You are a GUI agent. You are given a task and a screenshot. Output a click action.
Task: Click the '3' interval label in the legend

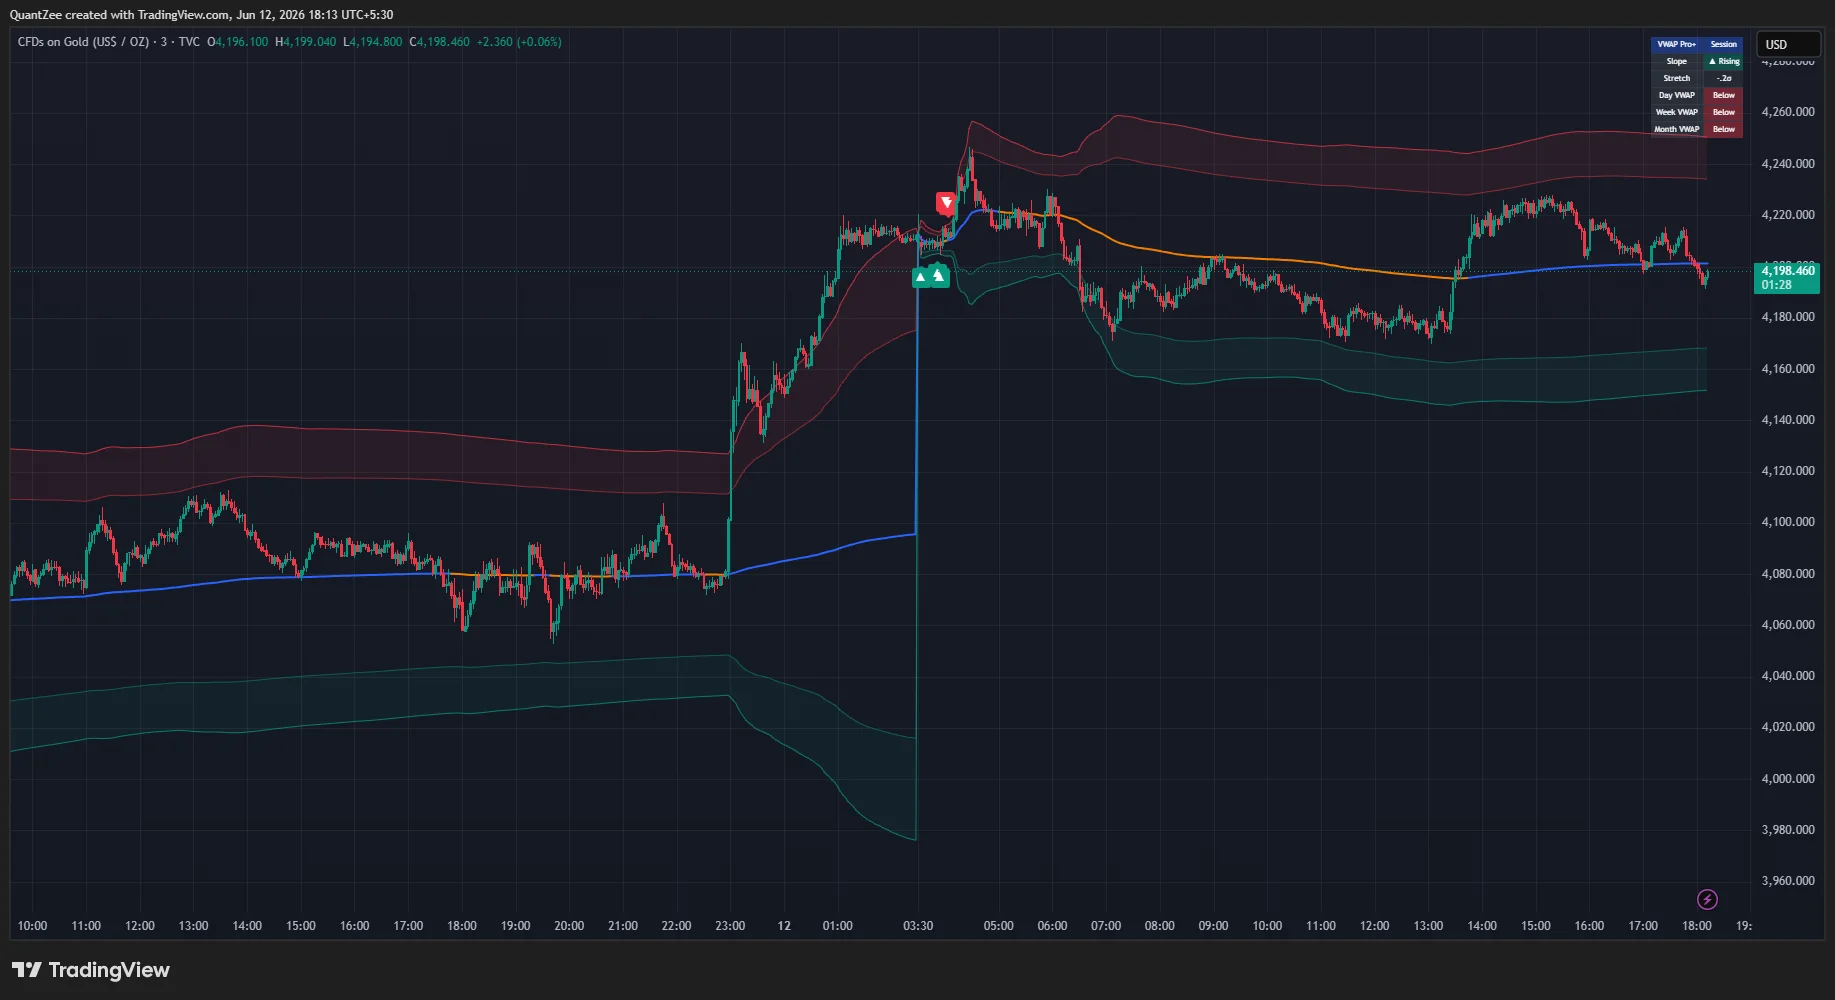pos(164,42)
